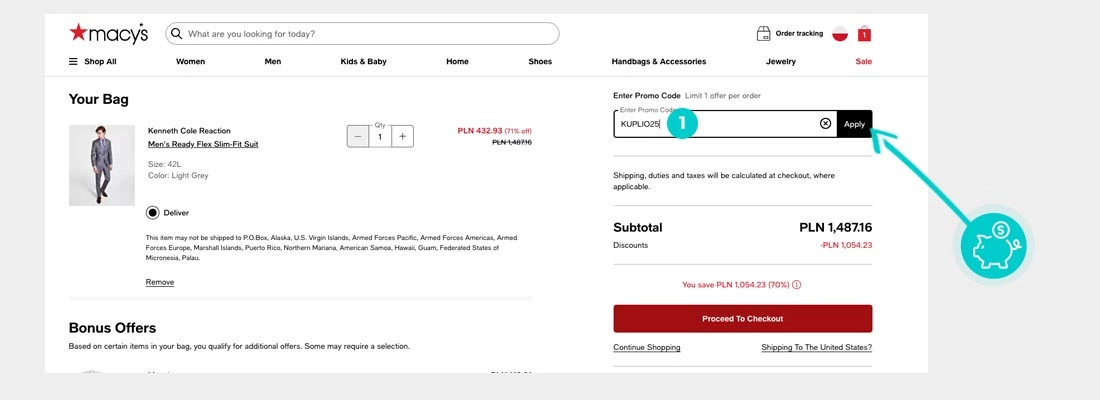Image resolution: width=1100 pixels, height=400 pixels.
Task: Click Proceed To Checkout button
Action: (x=742, y=318)
